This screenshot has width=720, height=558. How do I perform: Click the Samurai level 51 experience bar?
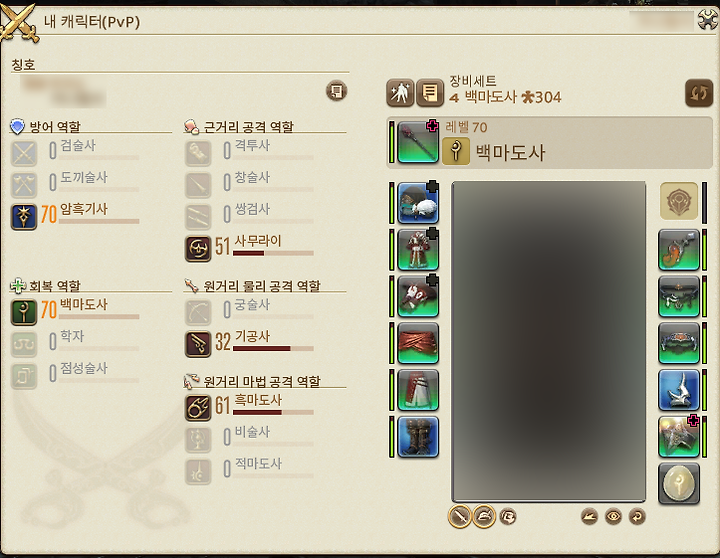tap(273, 253)
